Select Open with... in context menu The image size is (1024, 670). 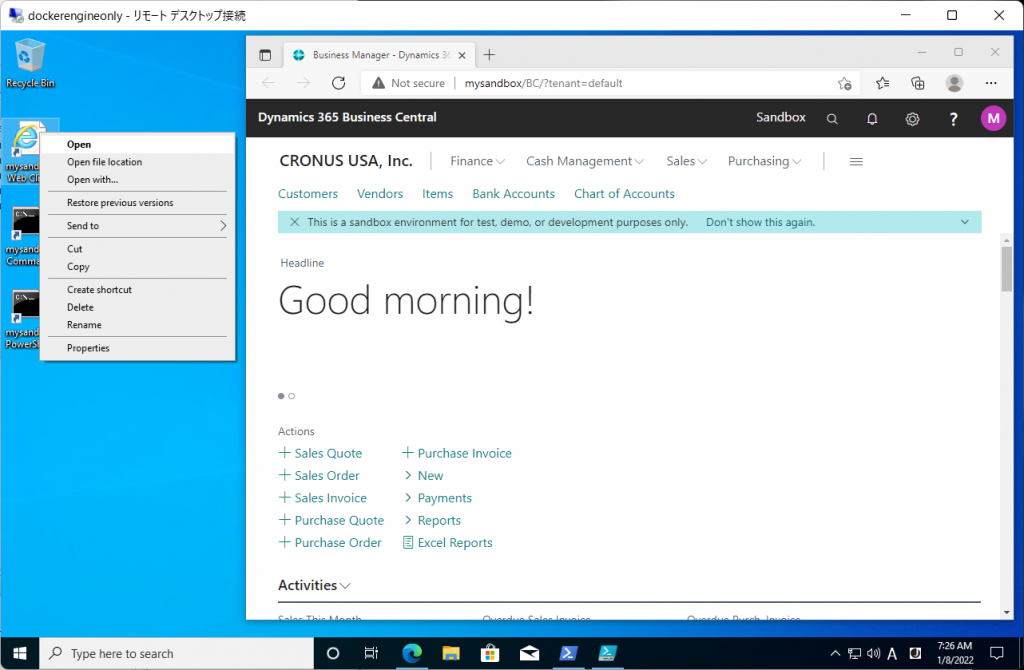click(137, 180)
